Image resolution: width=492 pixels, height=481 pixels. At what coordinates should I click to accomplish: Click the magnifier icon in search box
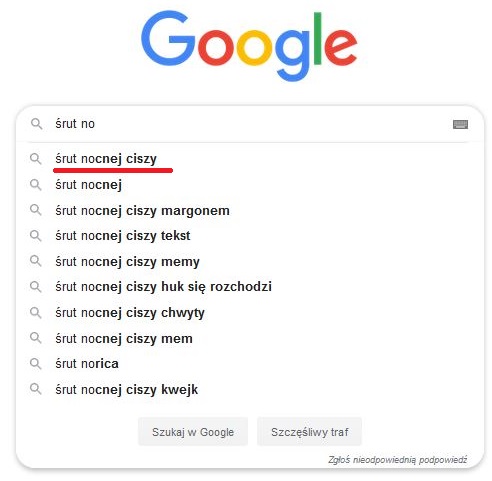[36, 124]
